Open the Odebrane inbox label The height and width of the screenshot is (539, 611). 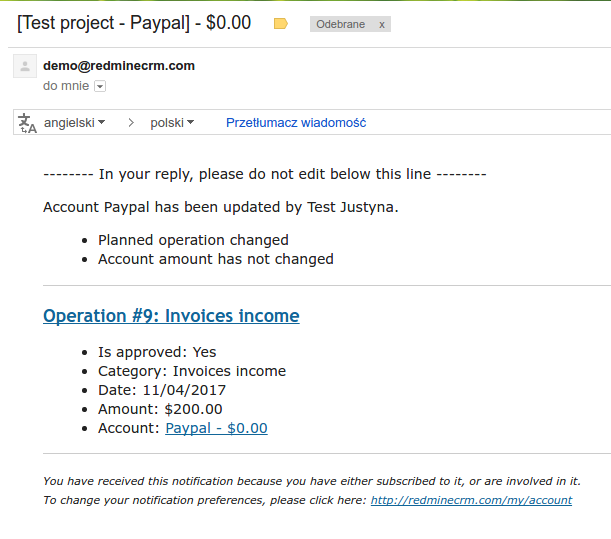click(x=340, y=24)
